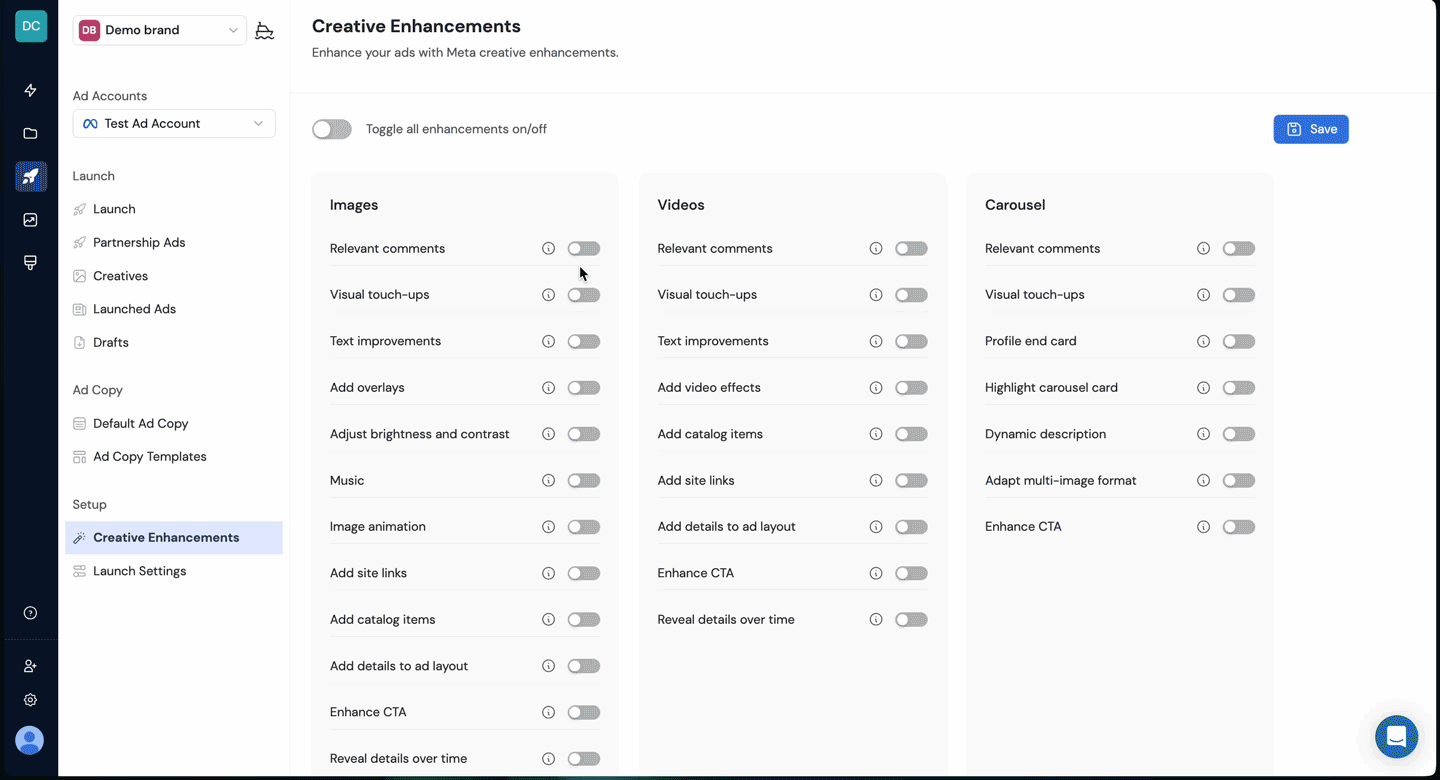Click the Carousel section heading

(1015, 205)
